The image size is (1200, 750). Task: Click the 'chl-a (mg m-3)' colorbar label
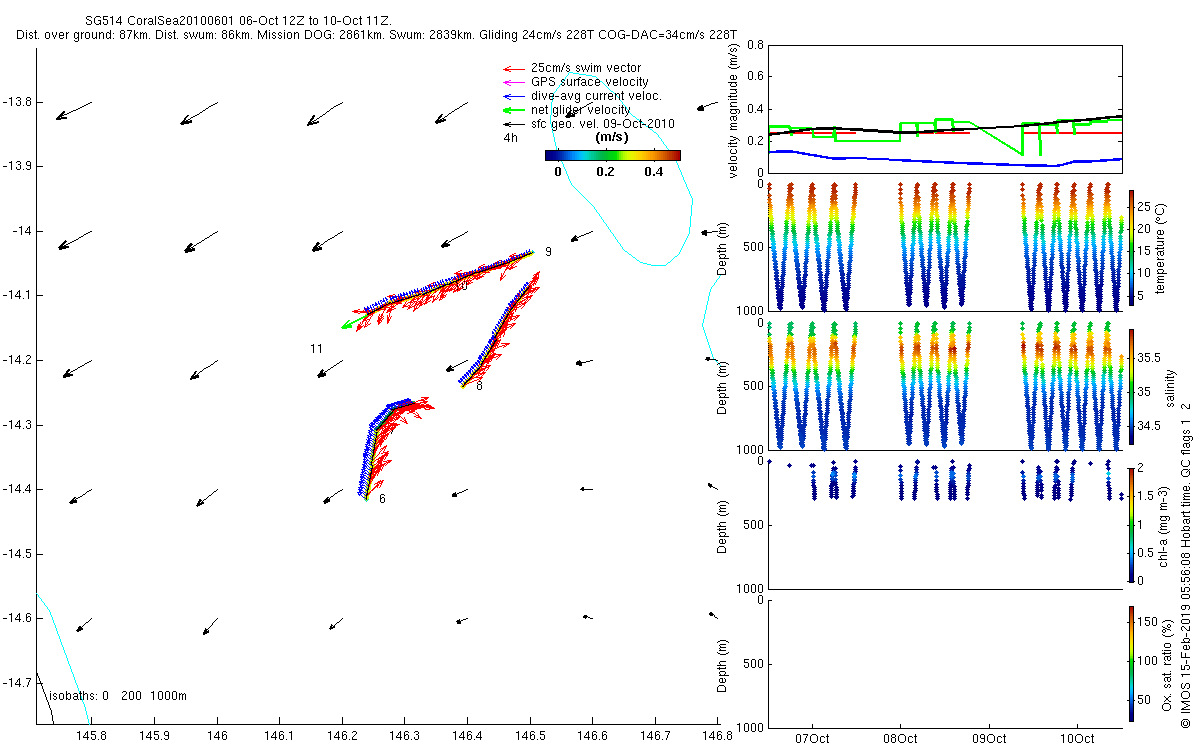point(1164,524)
